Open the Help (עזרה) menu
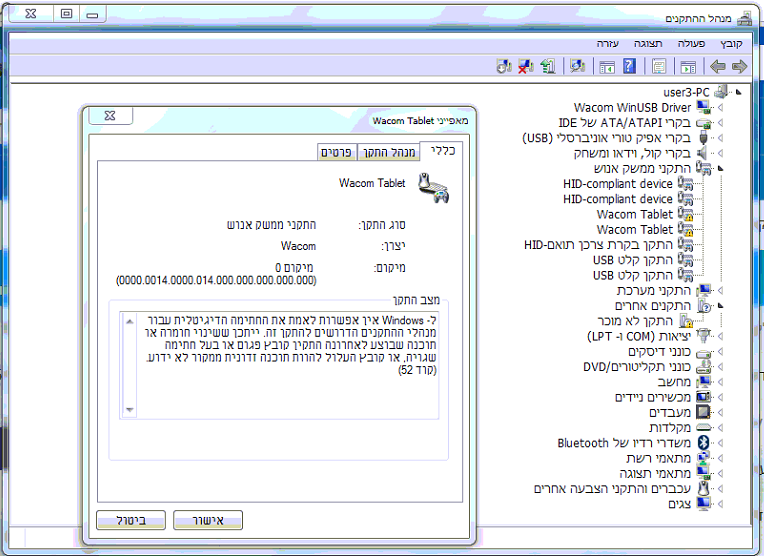The image size is (764, 556). click(608, 43)
